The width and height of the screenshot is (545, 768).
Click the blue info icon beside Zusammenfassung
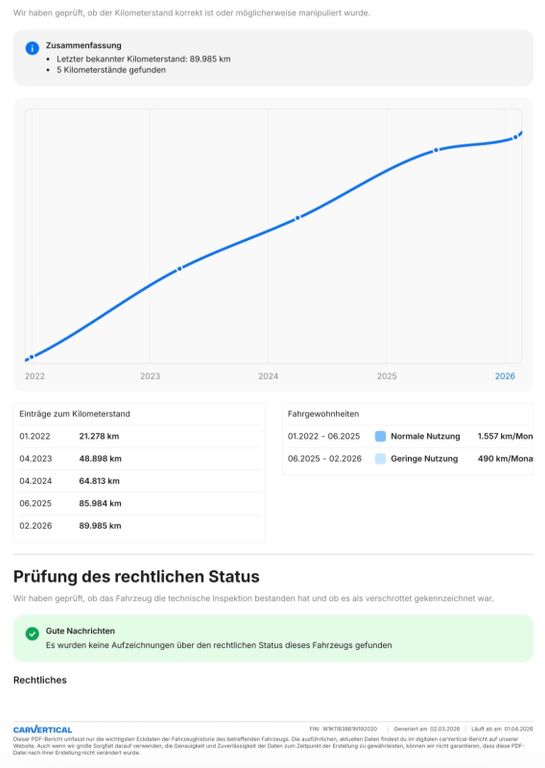coord(32,48)
